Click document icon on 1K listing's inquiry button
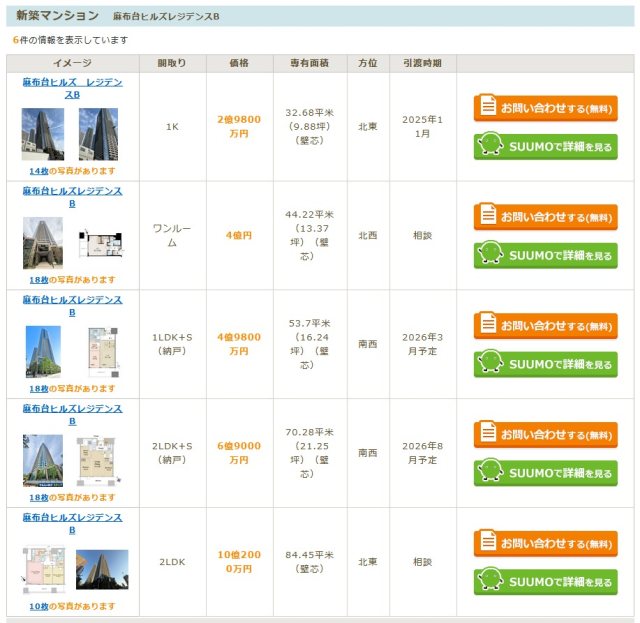 (x=487, y=107)
